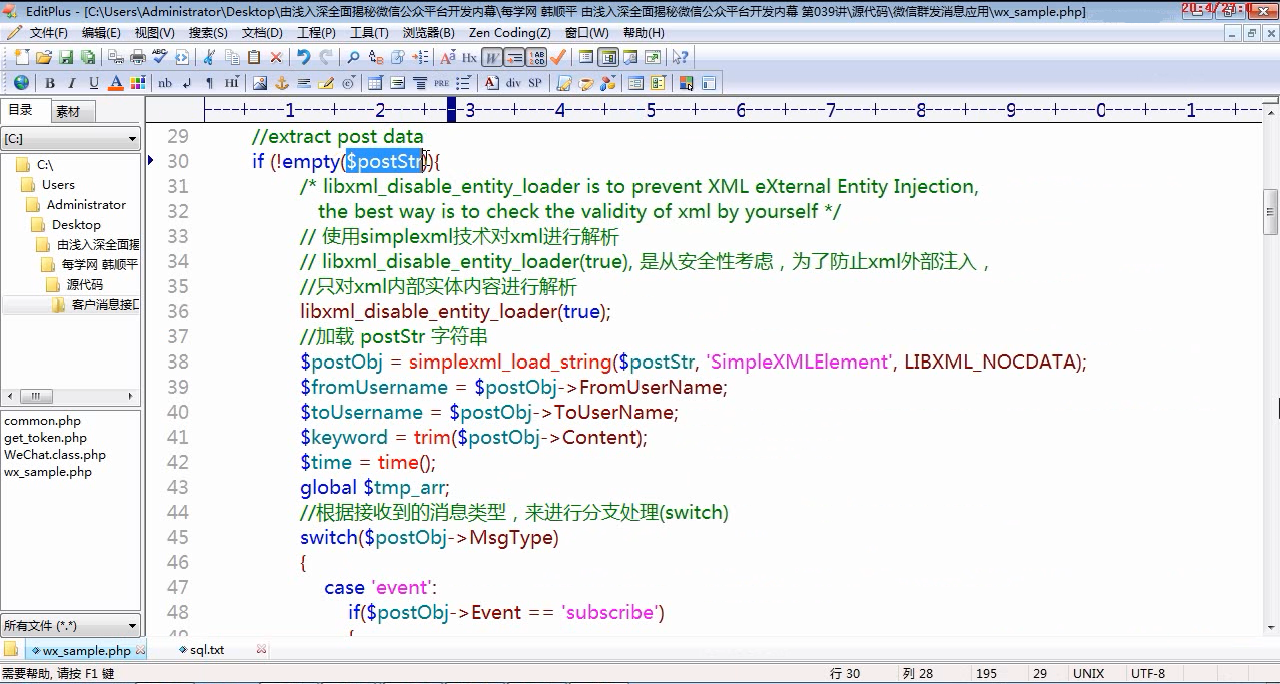Click the Save file toolbar icon
The width and height of the screenshot is (1280, 684).
[65, 58]
